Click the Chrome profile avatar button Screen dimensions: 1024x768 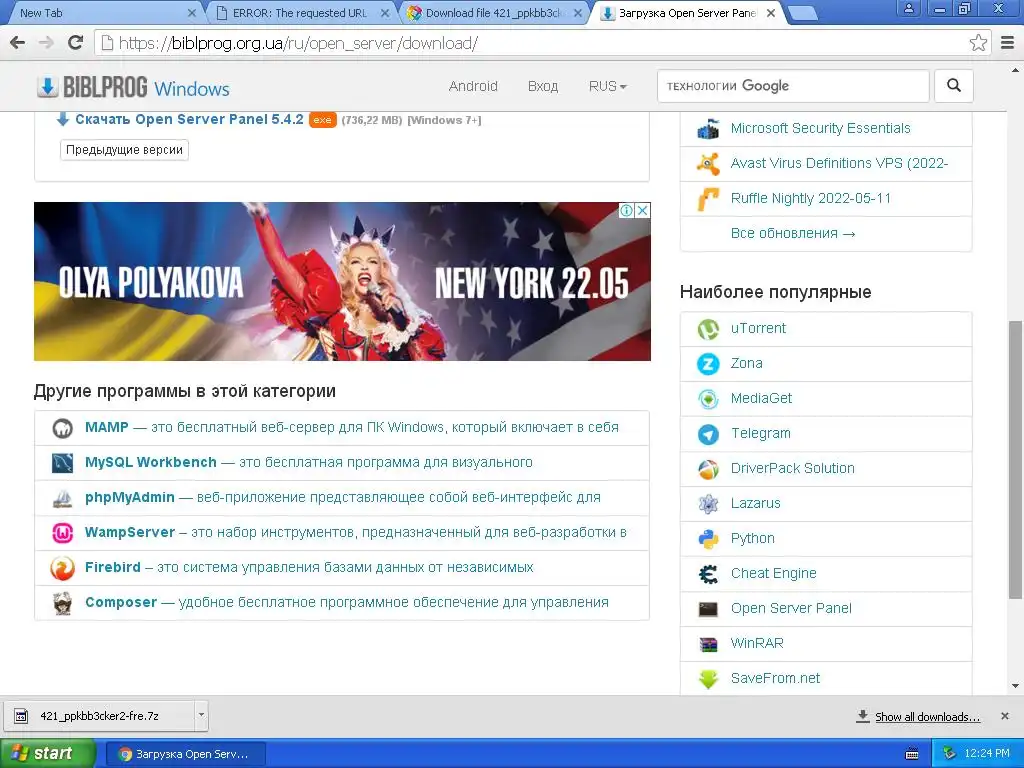[x=908, y=8]
